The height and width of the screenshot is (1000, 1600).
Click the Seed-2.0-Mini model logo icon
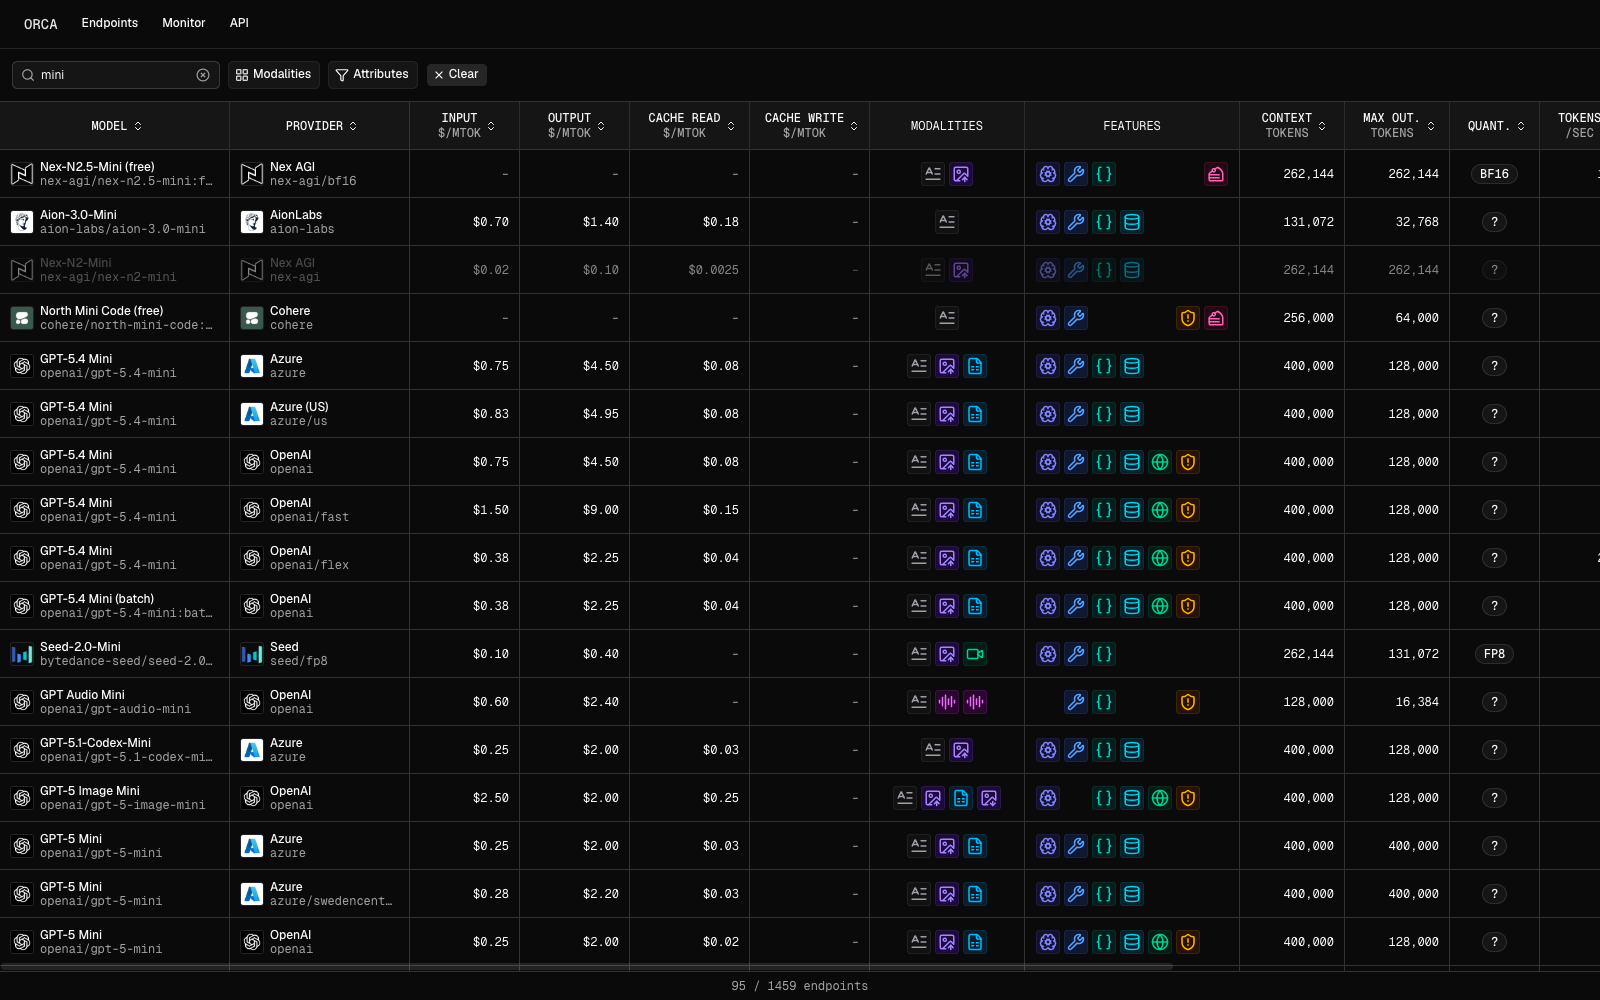click(22, 654)
